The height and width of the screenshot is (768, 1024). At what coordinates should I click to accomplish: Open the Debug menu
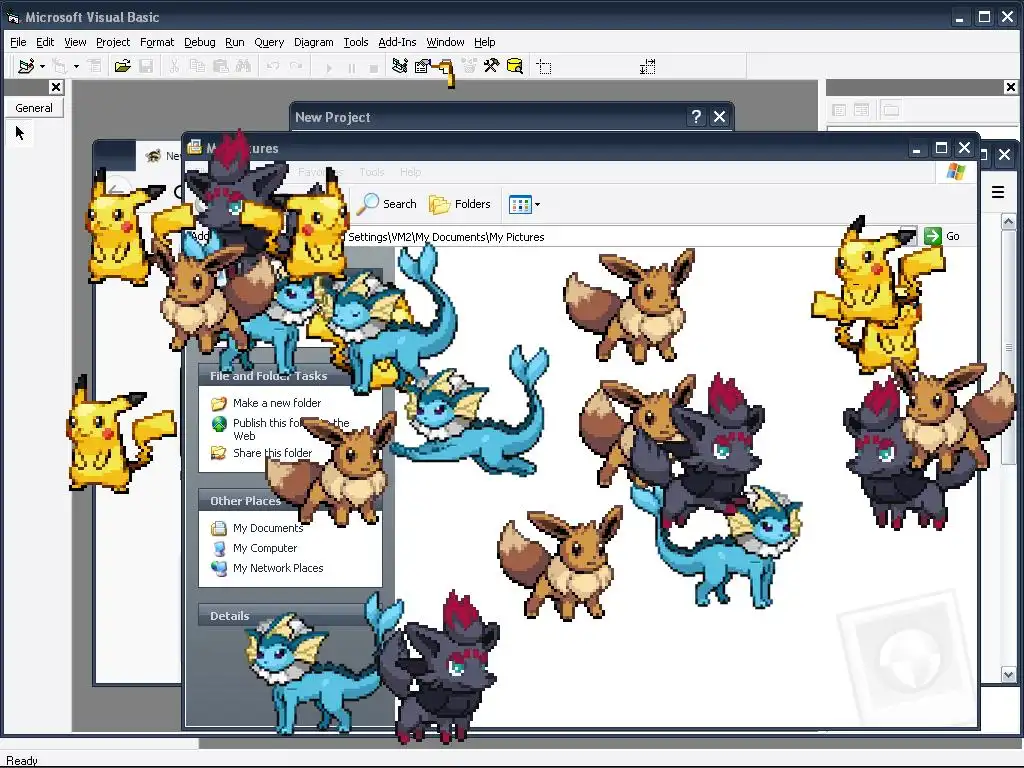[x=200, y=42]
